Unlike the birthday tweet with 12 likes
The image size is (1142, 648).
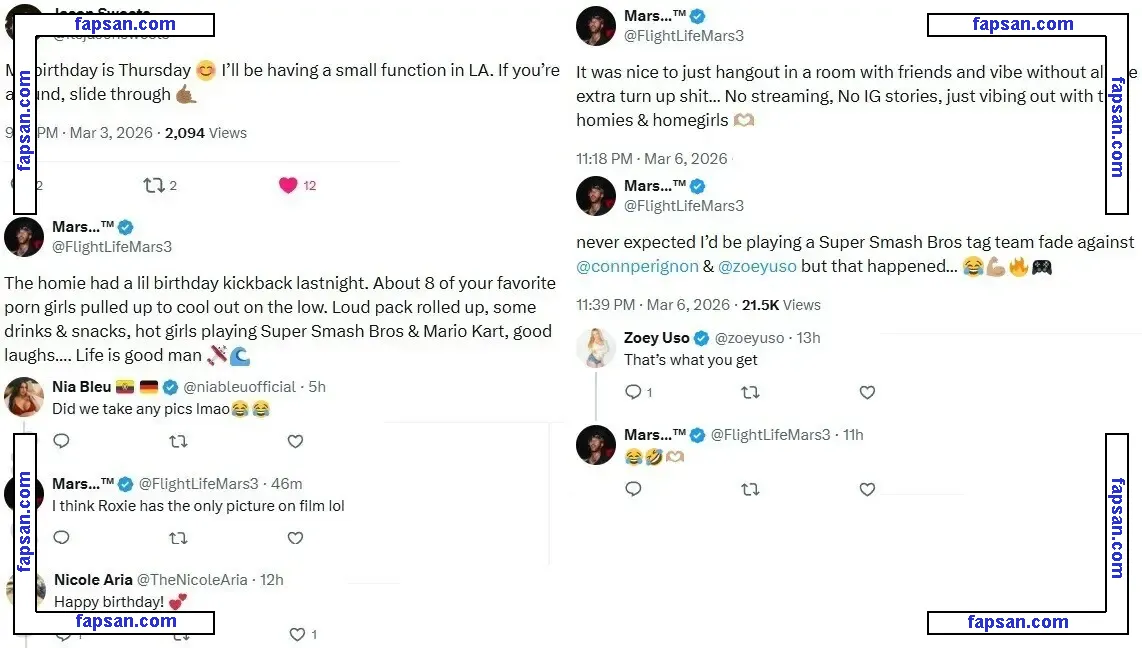point(288,185)
